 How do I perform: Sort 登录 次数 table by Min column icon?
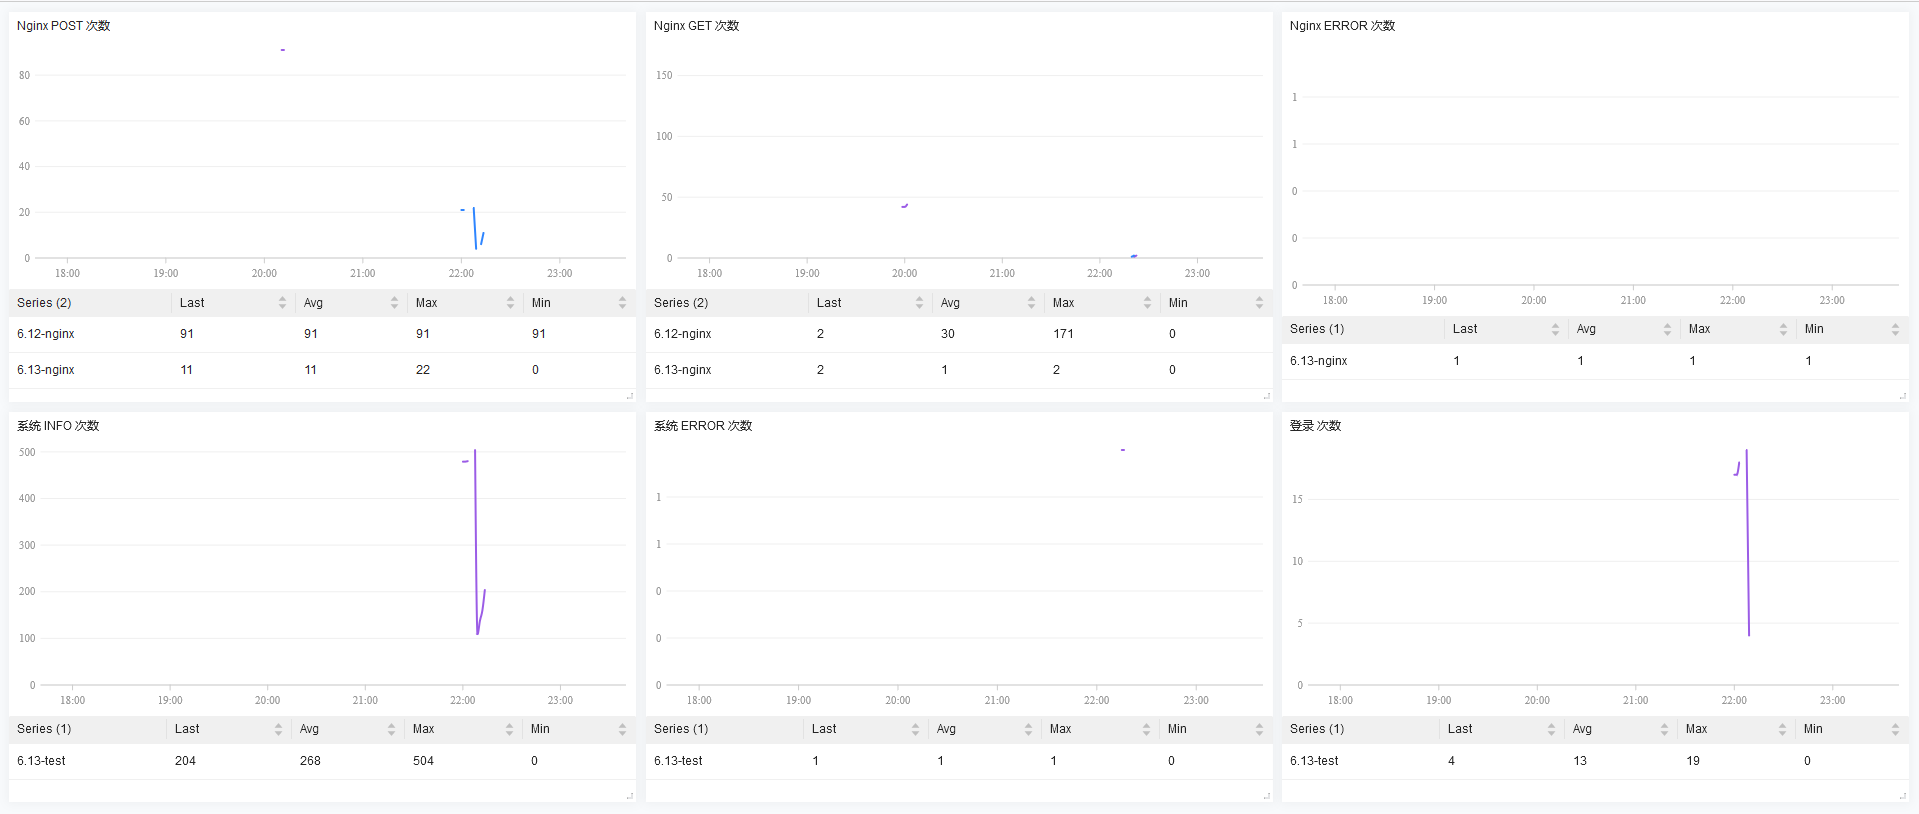coord(1895,730)
